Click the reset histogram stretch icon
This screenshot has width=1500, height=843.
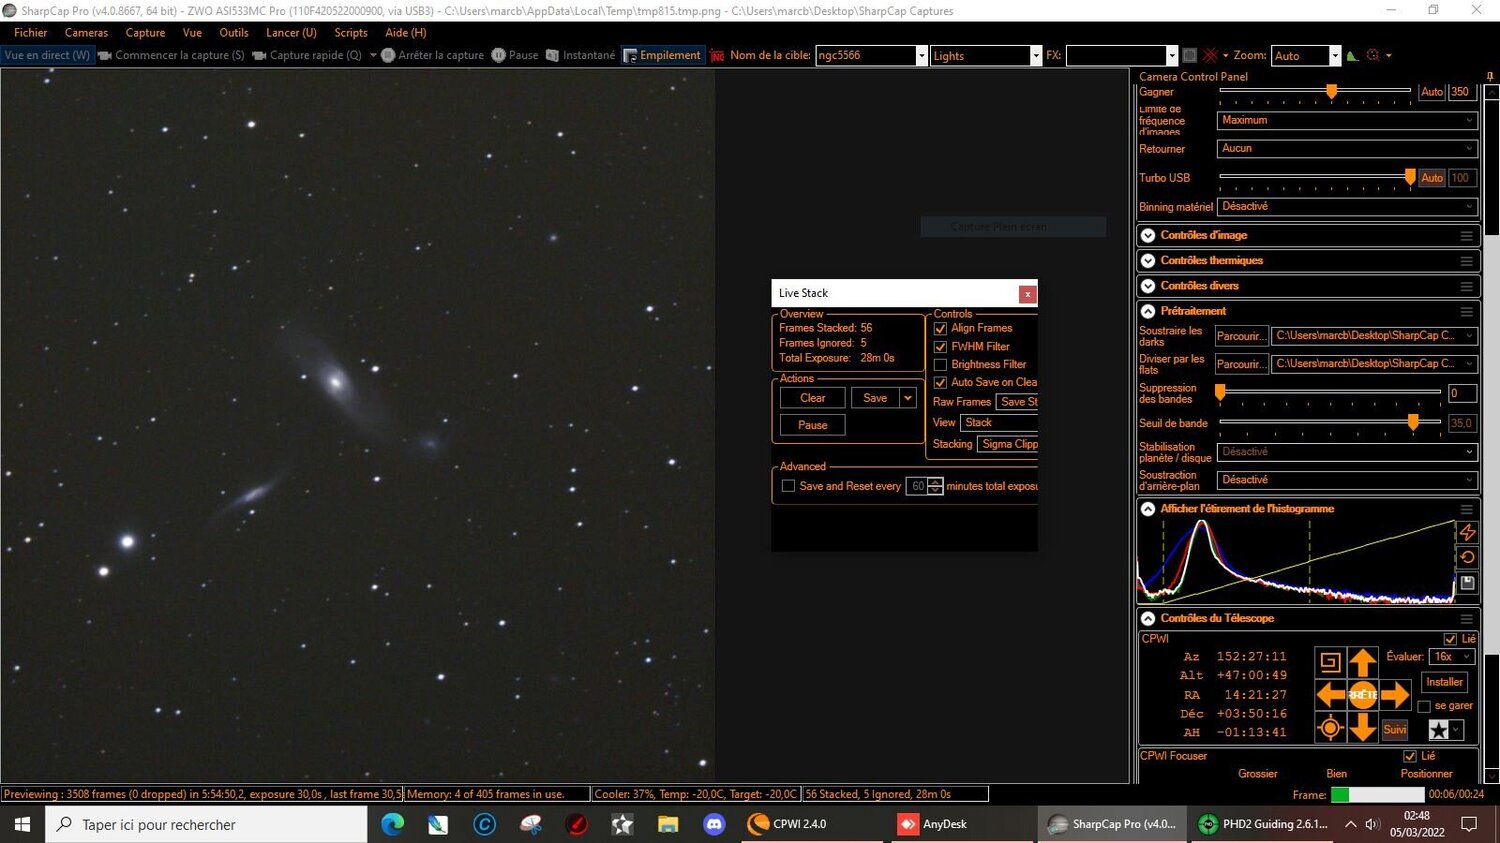click(1468, 558)
